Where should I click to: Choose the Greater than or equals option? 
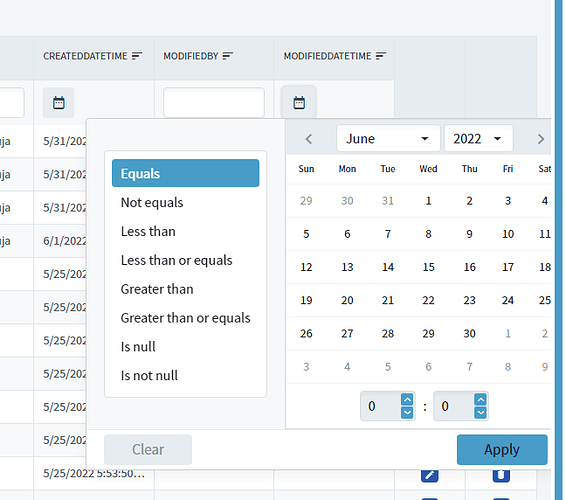tap(186, 318)
